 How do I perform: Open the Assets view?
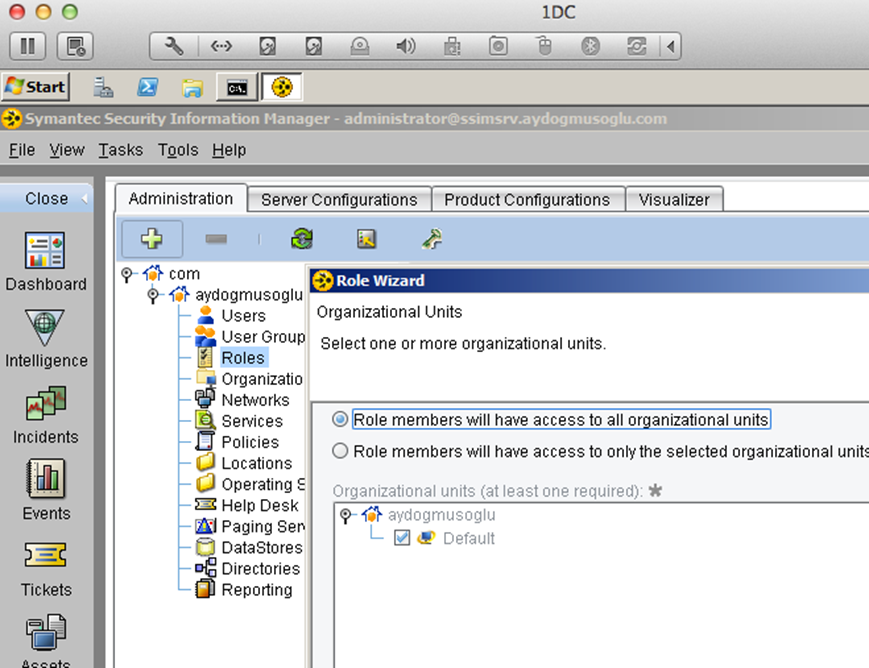46,640
